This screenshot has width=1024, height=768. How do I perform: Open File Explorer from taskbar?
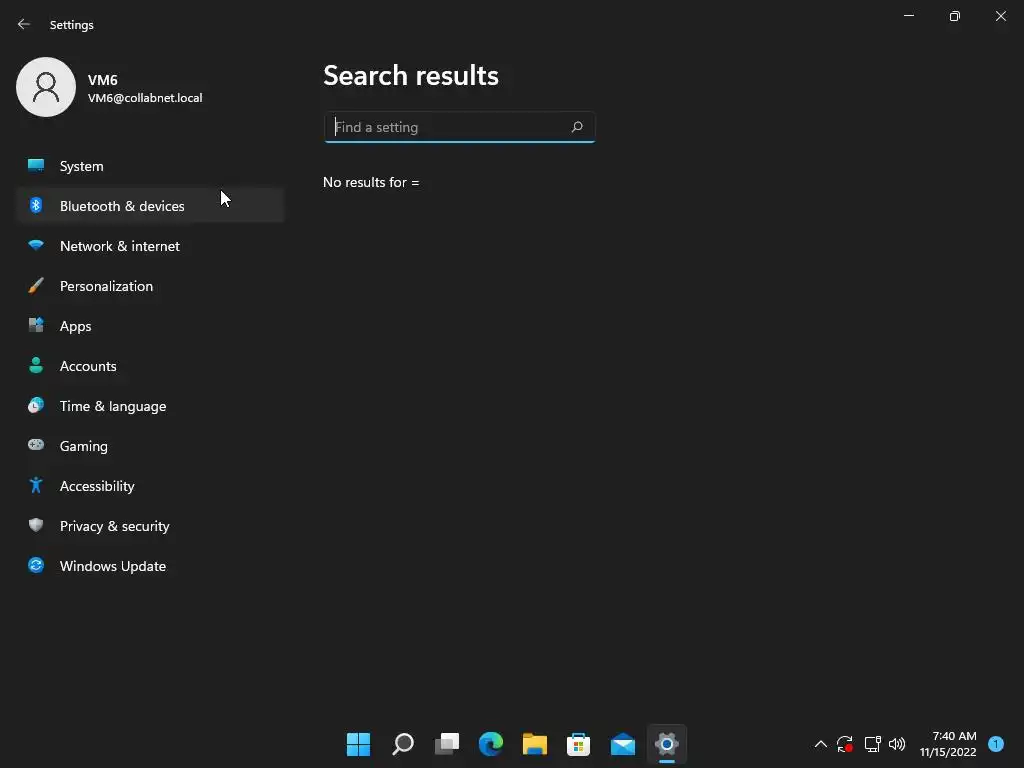[535, 744]
